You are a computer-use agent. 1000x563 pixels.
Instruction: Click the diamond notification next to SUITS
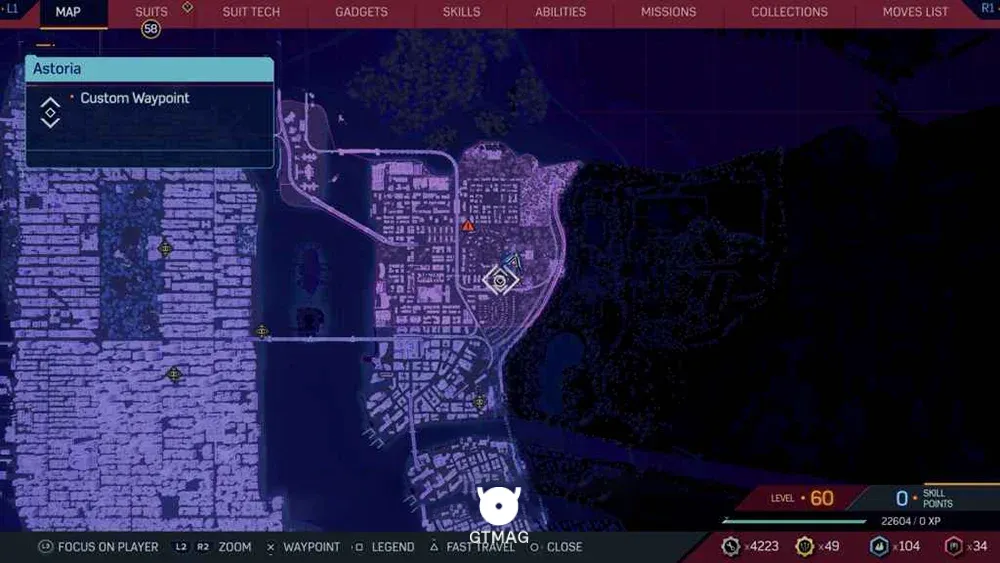pyautogui.click(x=188, y=7)
